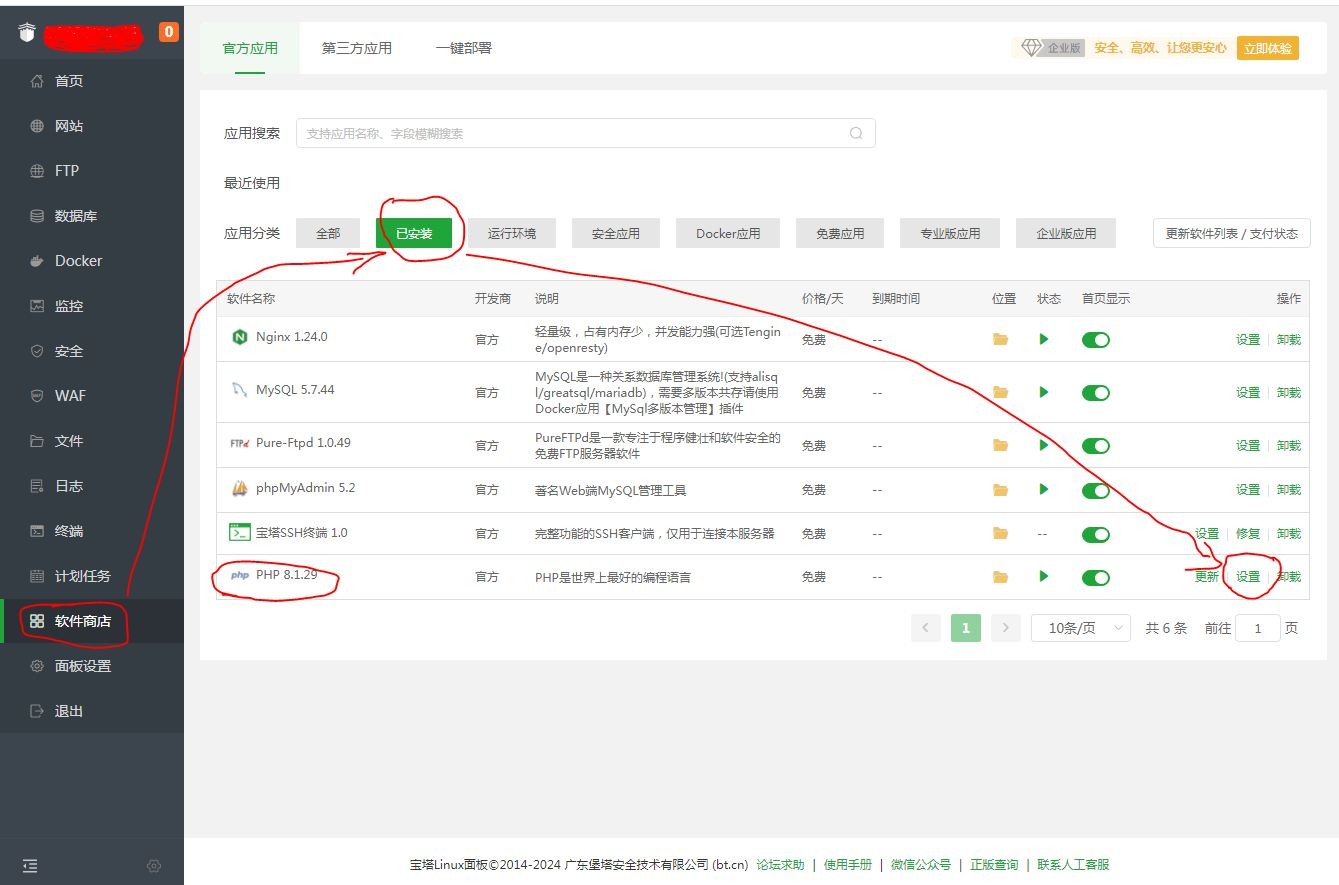Filter apps by 运行环境 category
The image size is (1339, 885).
(512, 233)
